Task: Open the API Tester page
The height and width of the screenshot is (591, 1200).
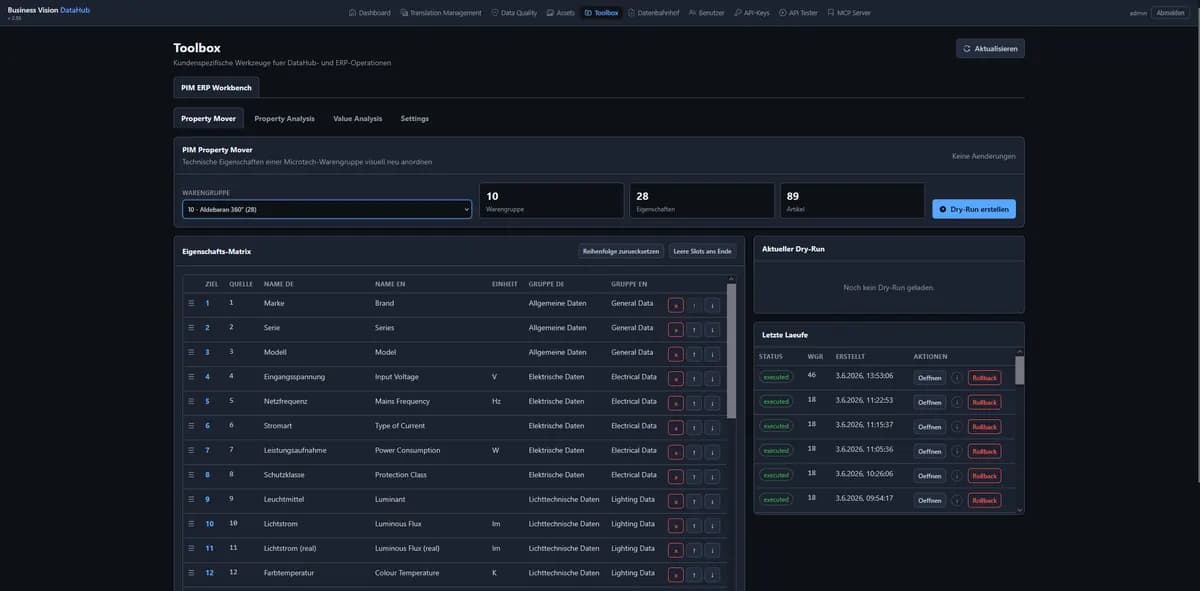Action: [798, 13]
